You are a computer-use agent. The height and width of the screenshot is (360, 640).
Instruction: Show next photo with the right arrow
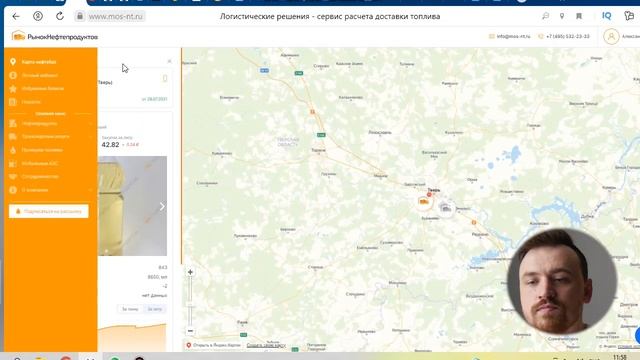coord(162,207)
